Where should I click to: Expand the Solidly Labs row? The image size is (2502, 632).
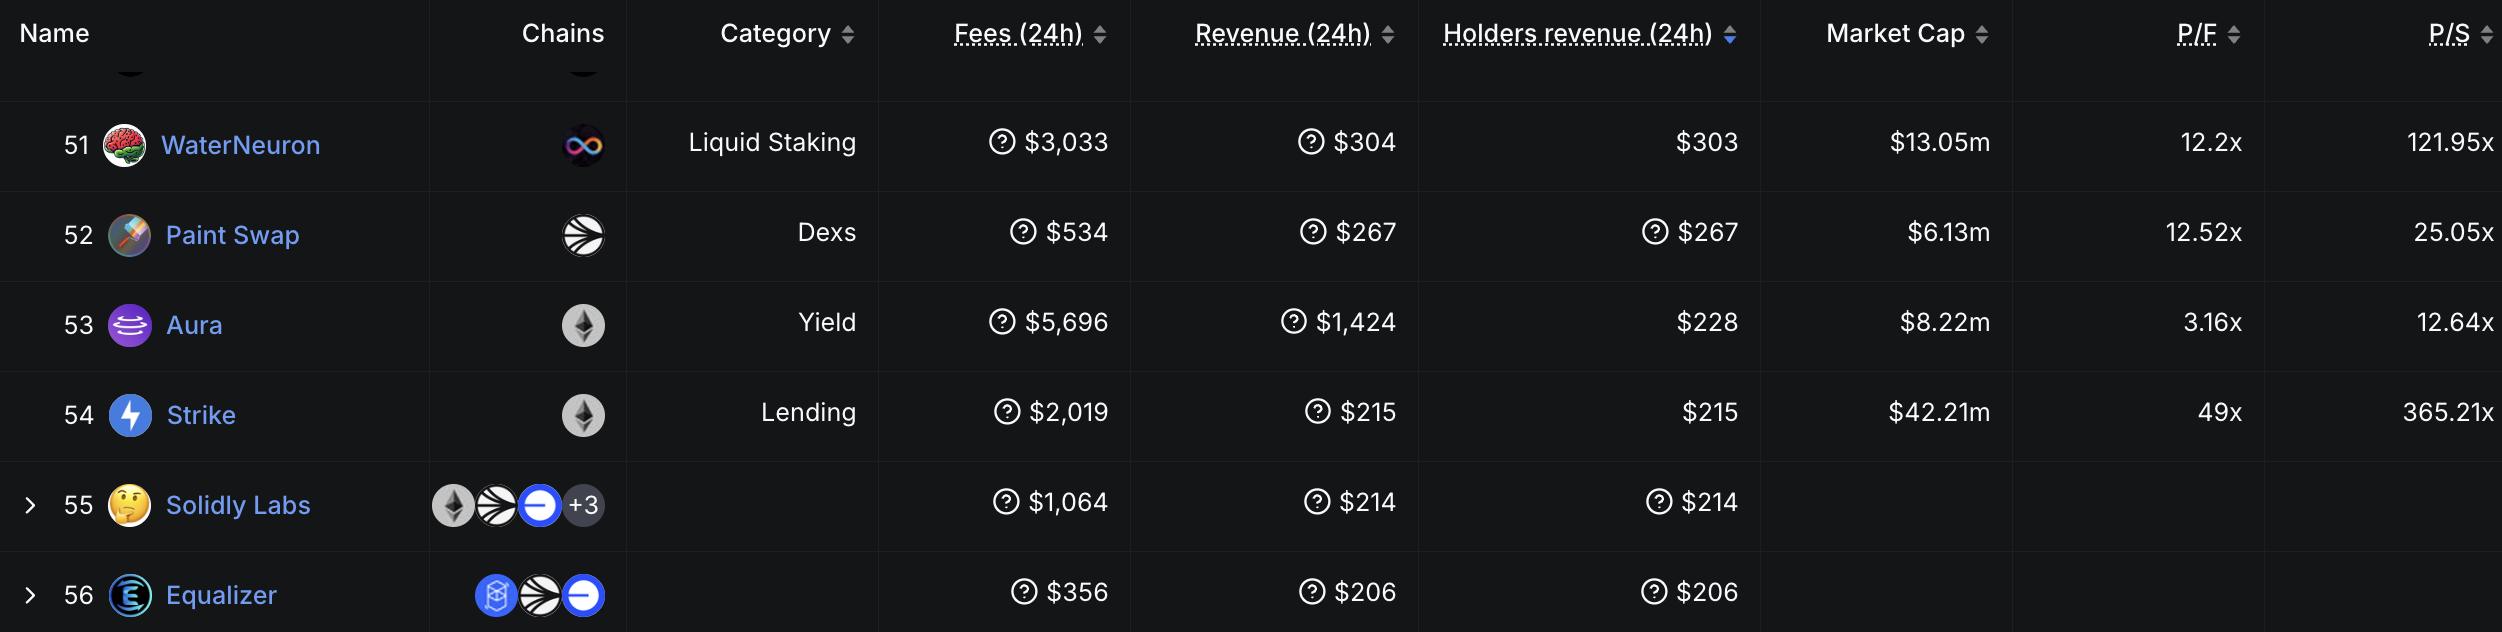[x=30, y=505]
